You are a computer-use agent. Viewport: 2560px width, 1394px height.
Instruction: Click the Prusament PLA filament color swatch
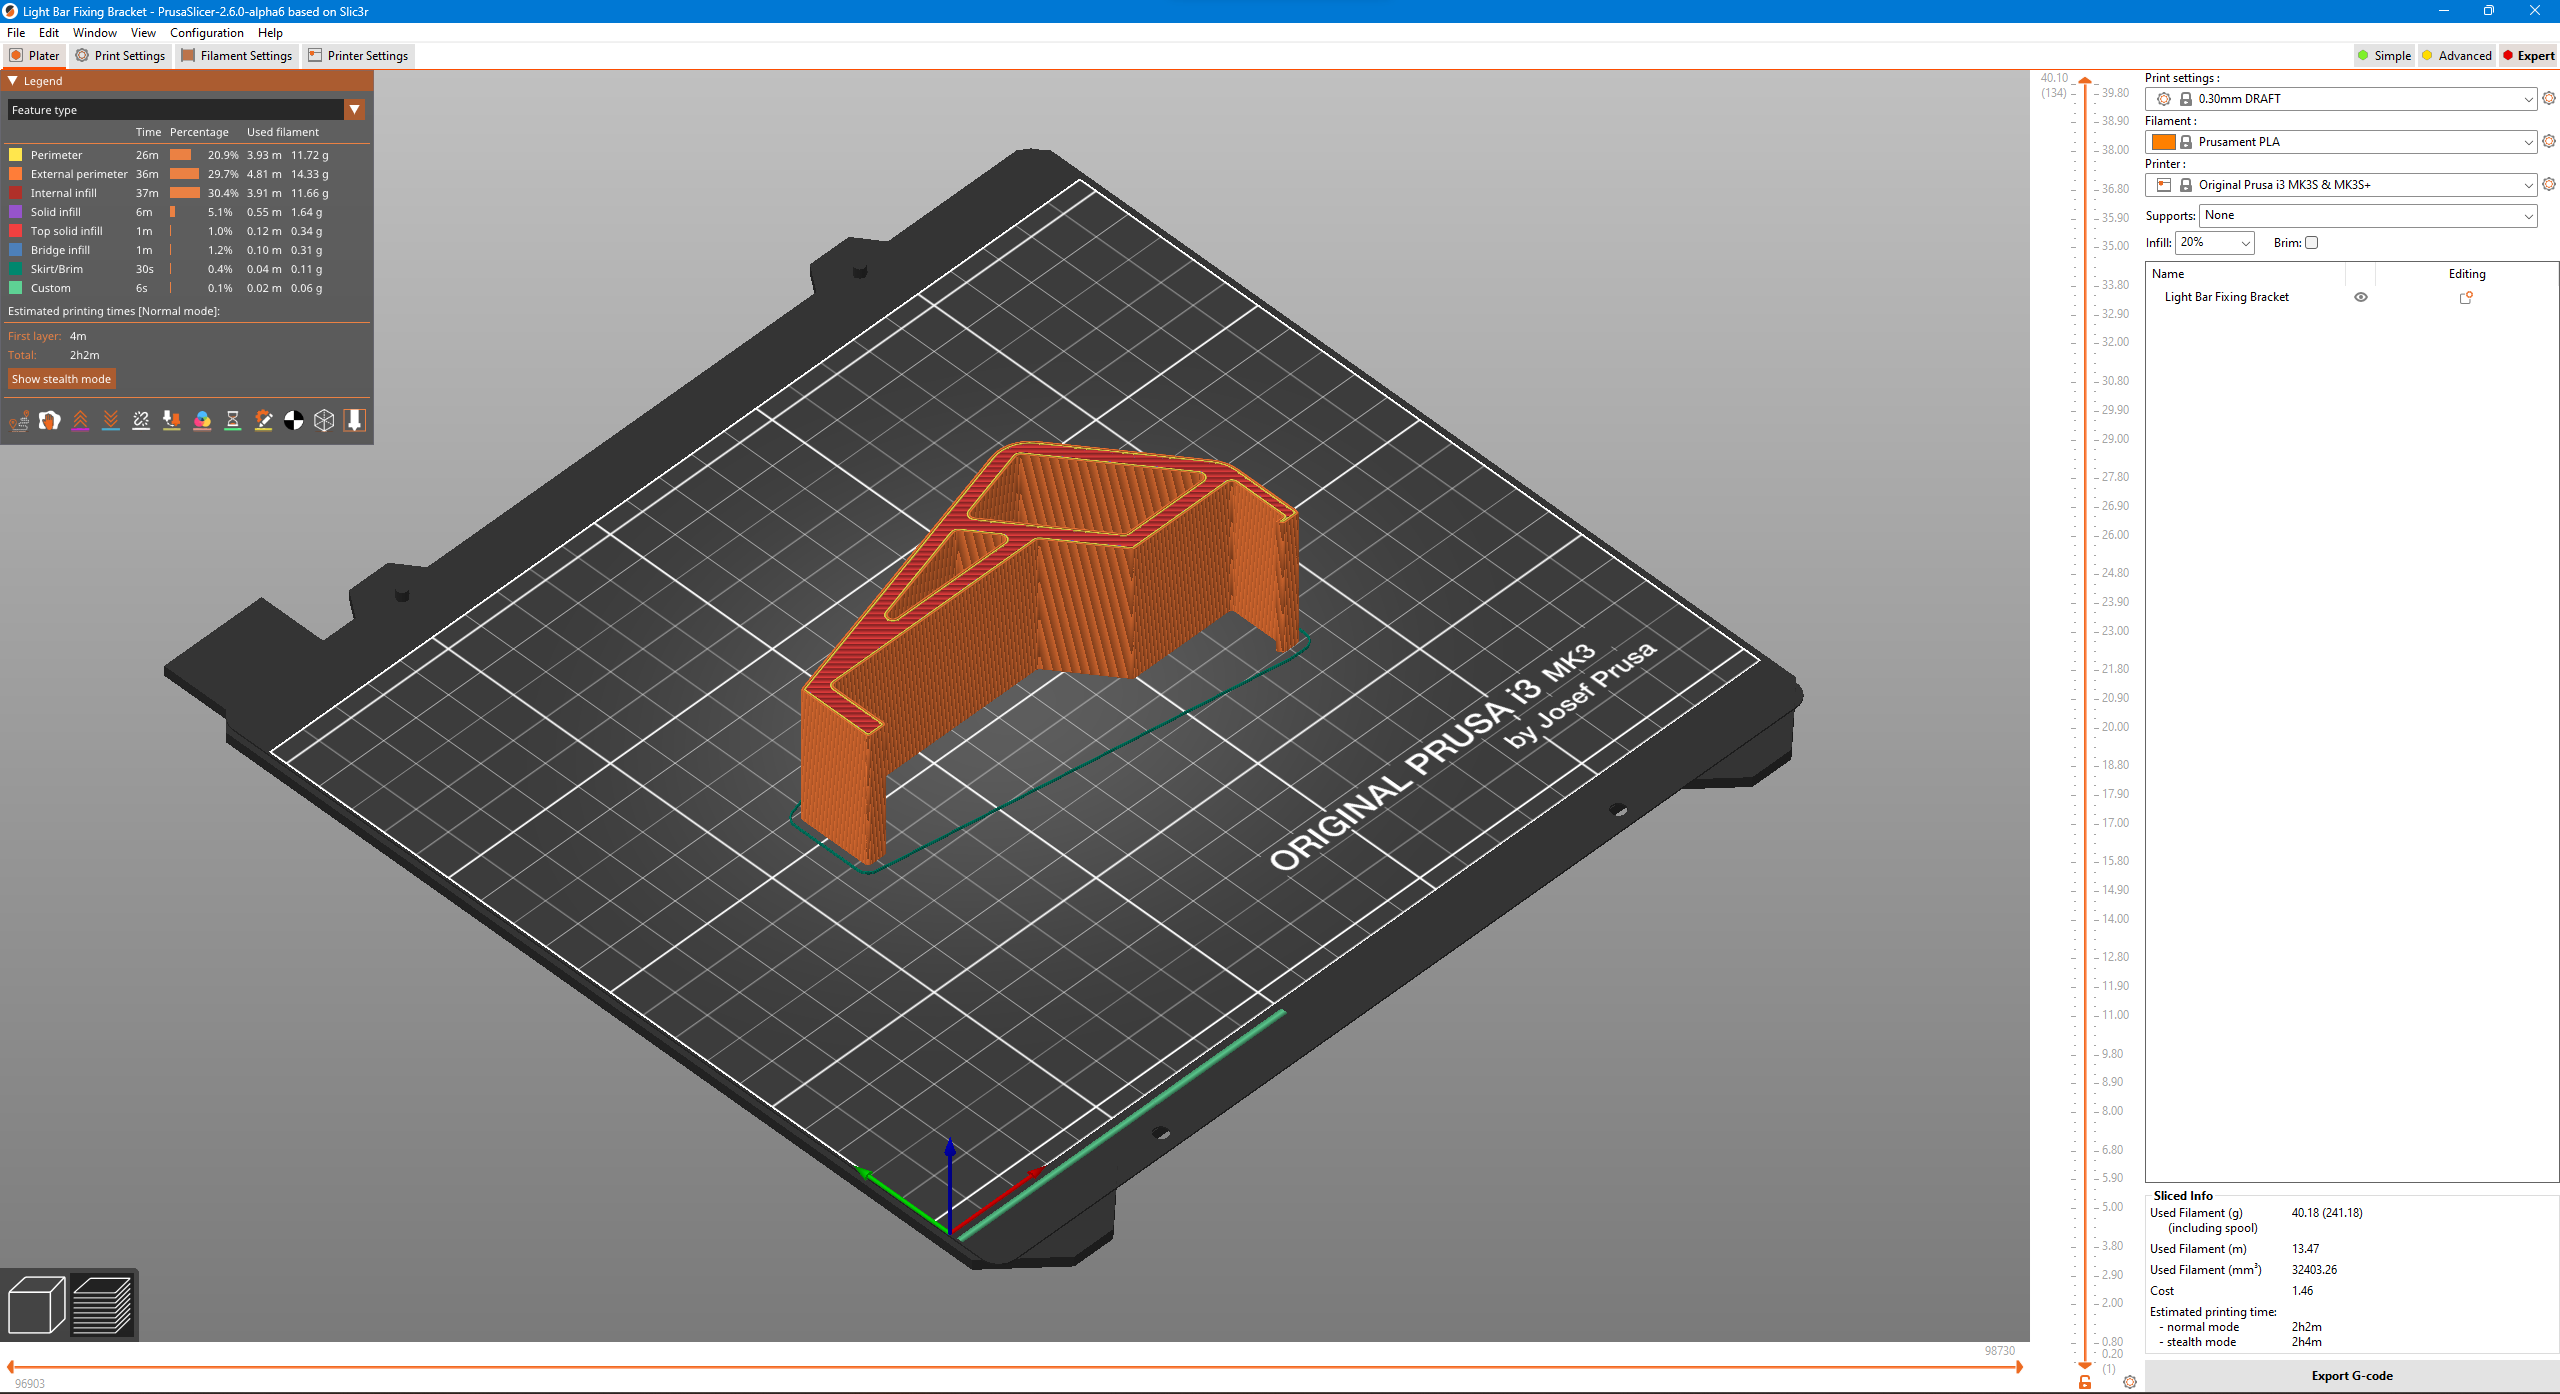coord(2165,141)
